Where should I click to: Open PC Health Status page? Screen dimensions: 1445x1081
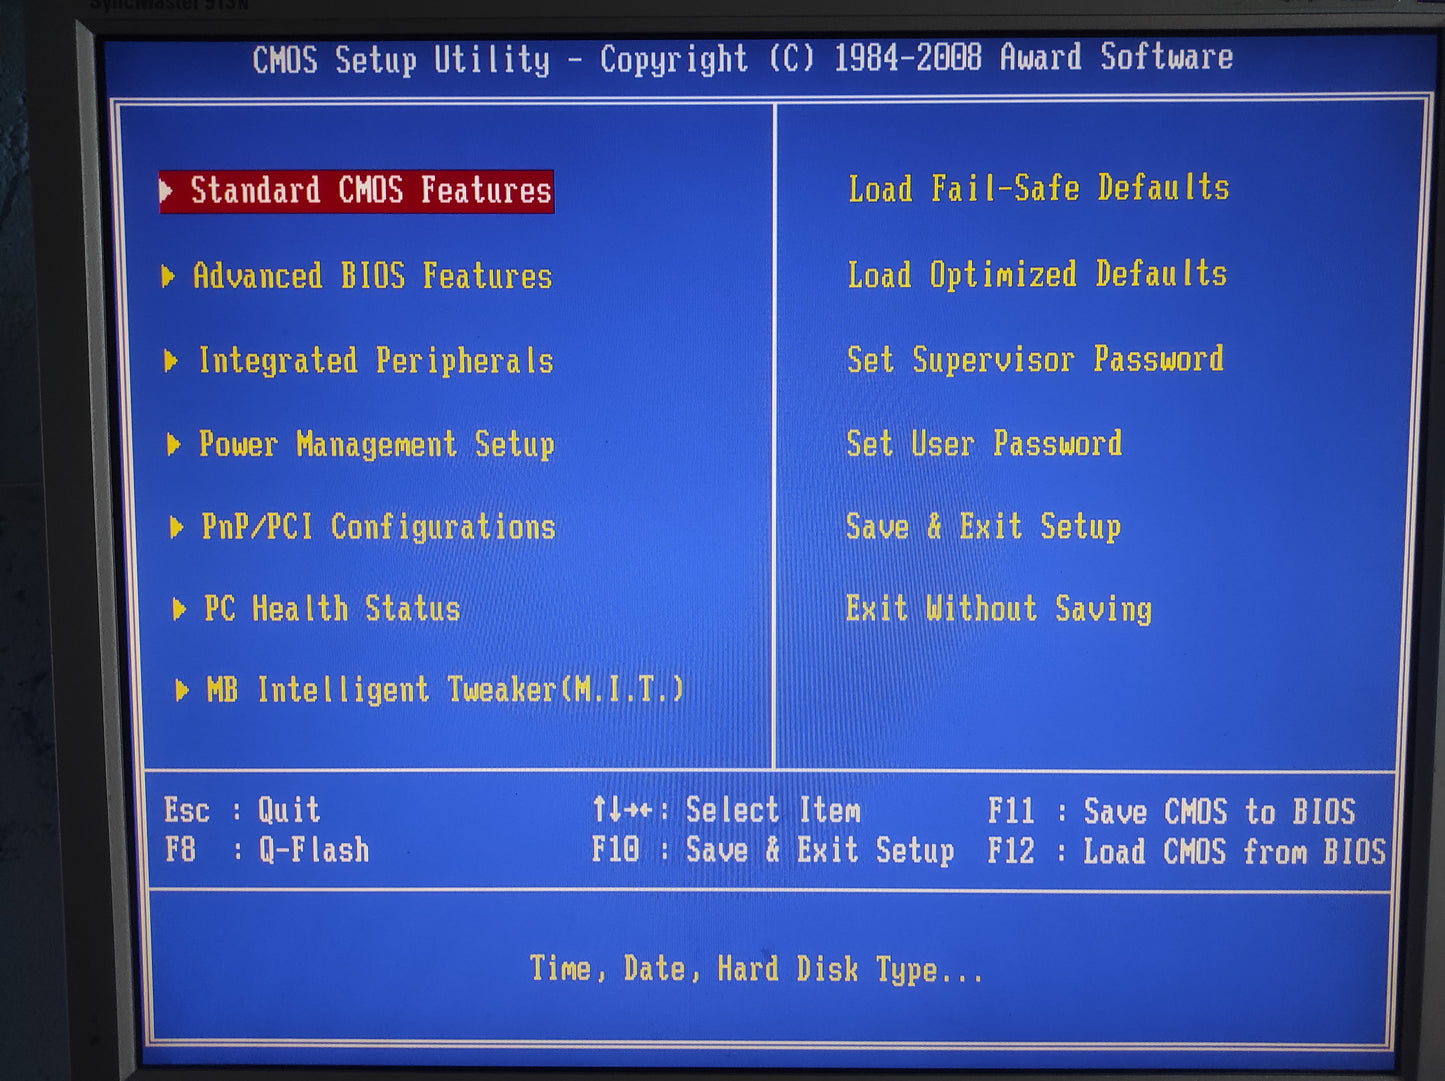tap(332, 609)
